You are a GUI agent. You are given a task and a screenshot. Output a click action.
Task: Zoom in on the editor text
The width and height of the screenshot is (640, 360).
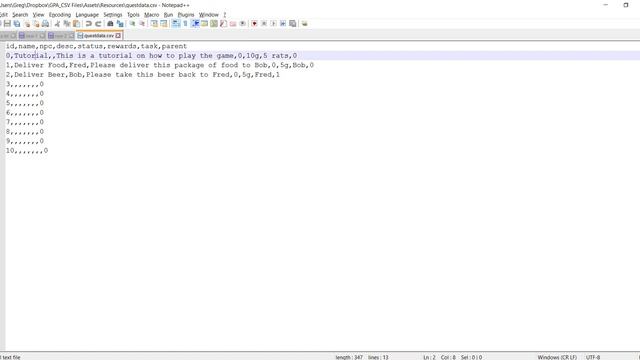(x=132, y=24)
